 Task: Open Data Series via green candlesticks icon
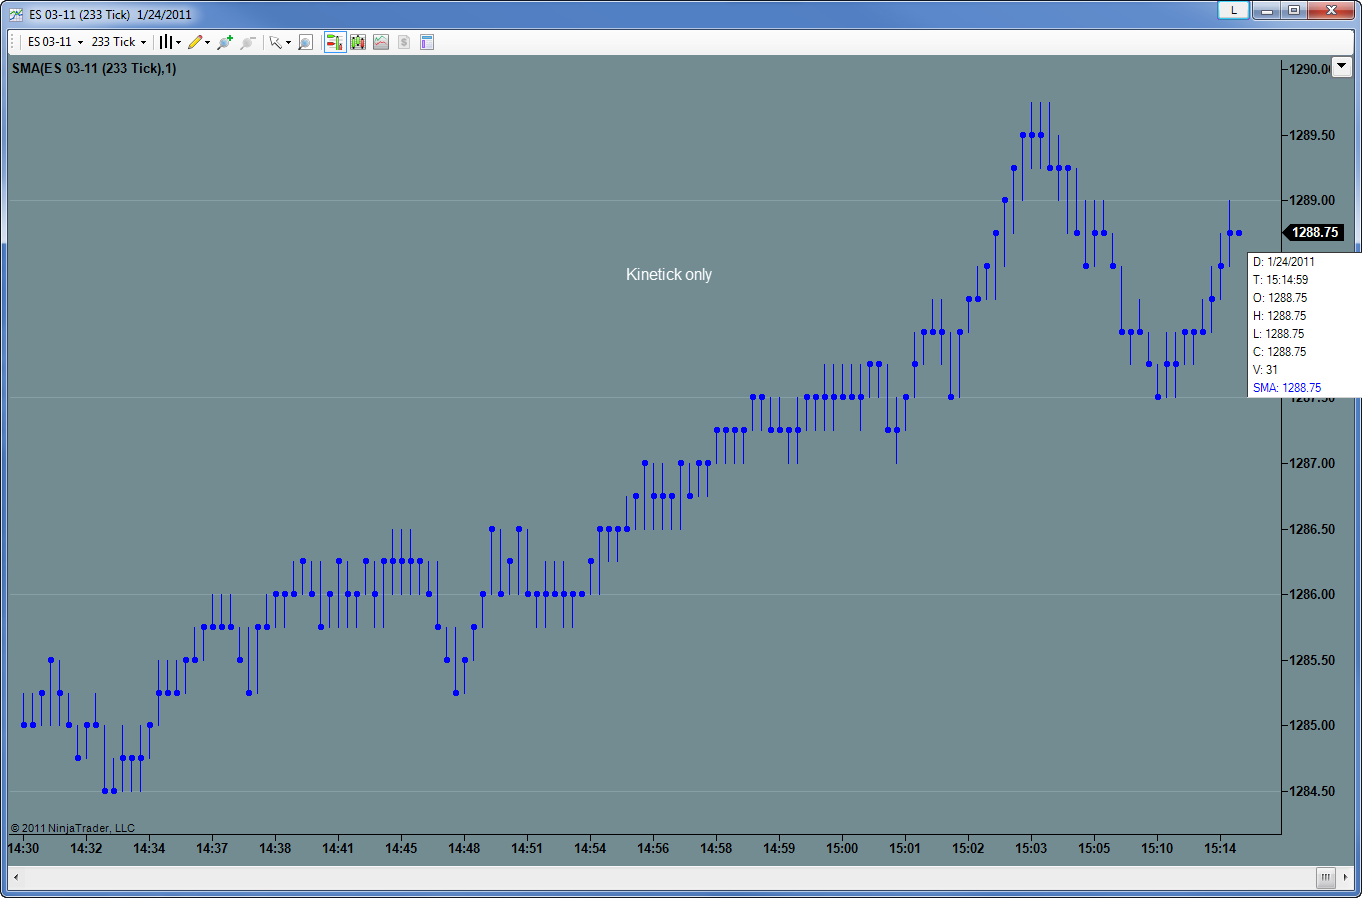tap(358, 42)
